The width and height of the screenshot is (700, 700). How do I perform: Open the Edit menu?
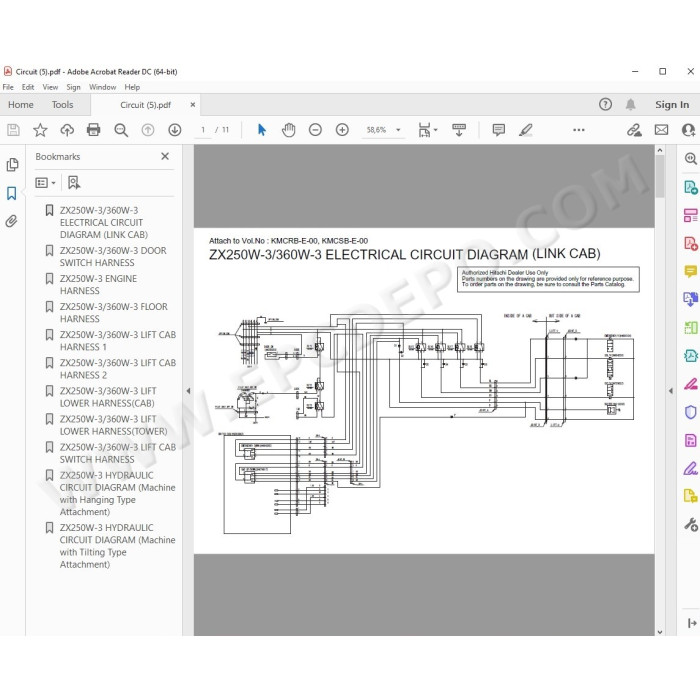pos(28,87)
